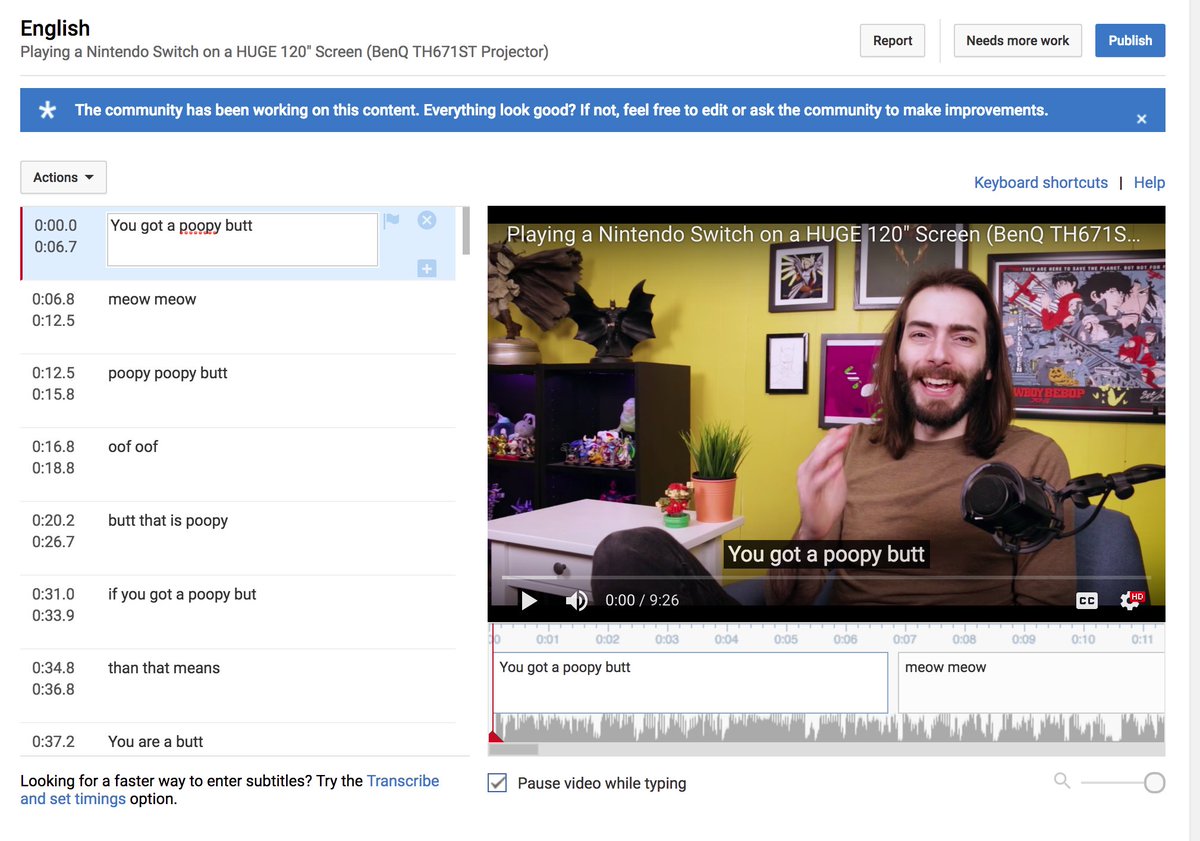Screen dimensions: 1200x841
Task: Click the flag icon on the first subtitle
Action: tap(392, 220)
